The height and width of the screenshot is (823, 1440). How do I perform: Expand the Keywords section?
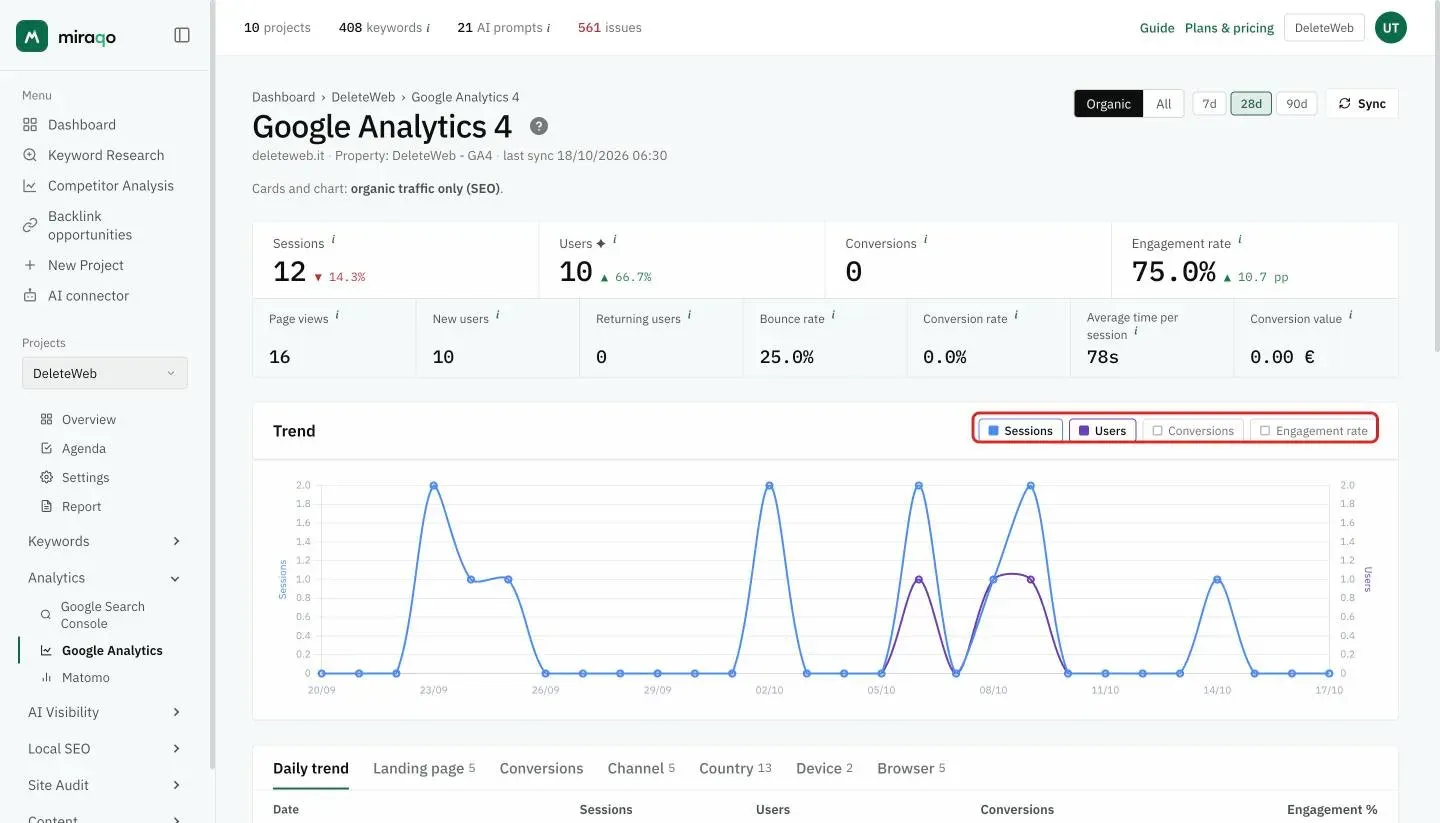tap(104, 541)
